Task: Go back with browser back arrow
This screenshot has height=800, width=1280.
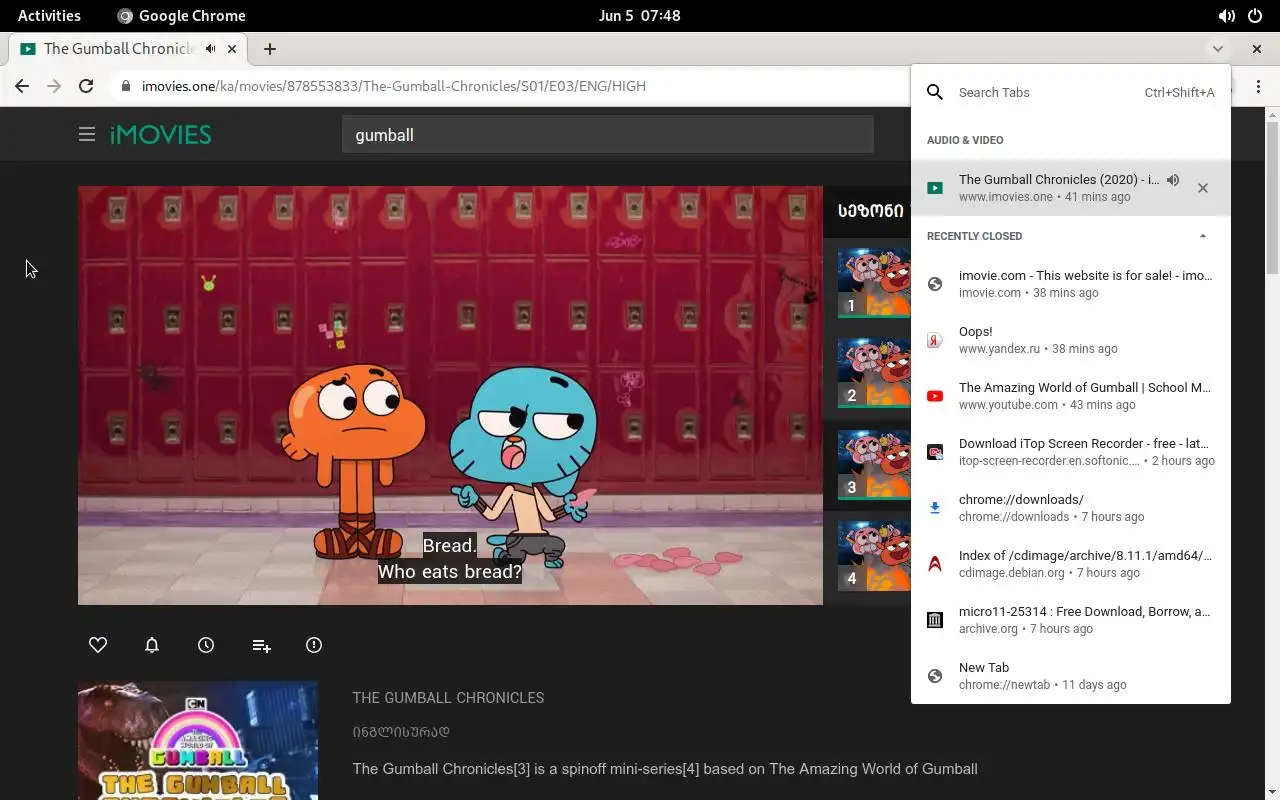Action: pos(22,86)
